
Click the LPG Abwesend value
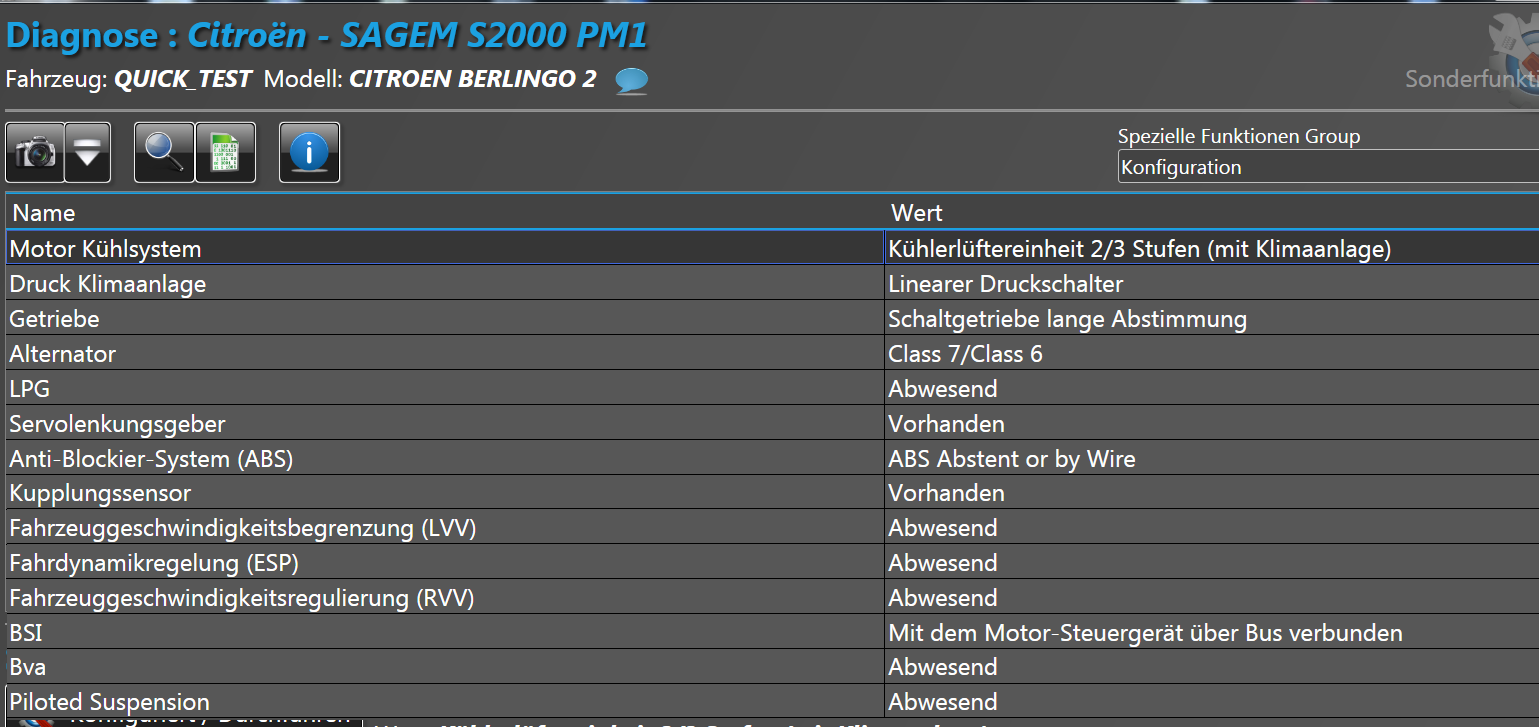(x=943, y=389)
